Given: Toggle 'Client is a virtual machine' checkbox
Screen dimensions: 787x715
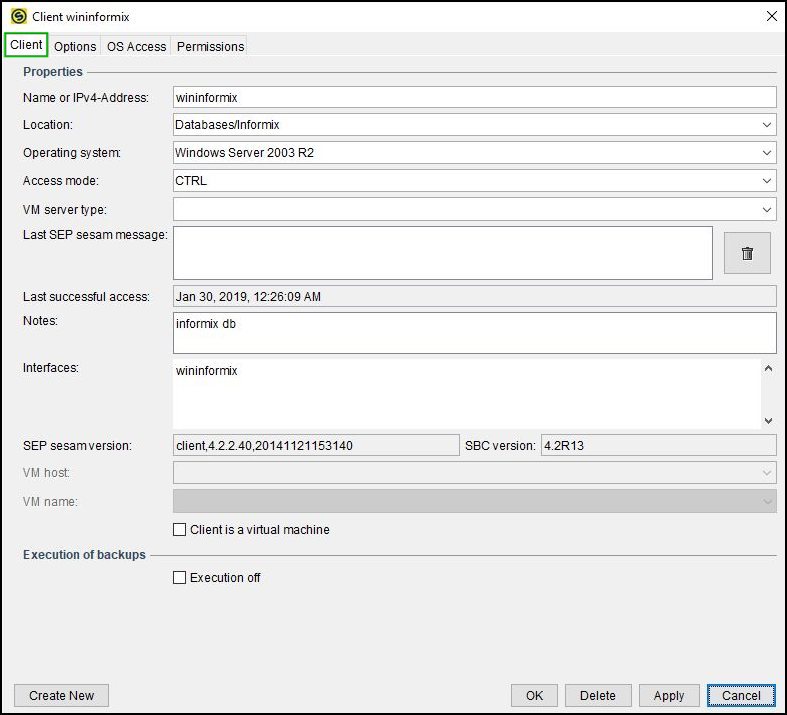Looking at the screenshot, I should coord(179,529).
